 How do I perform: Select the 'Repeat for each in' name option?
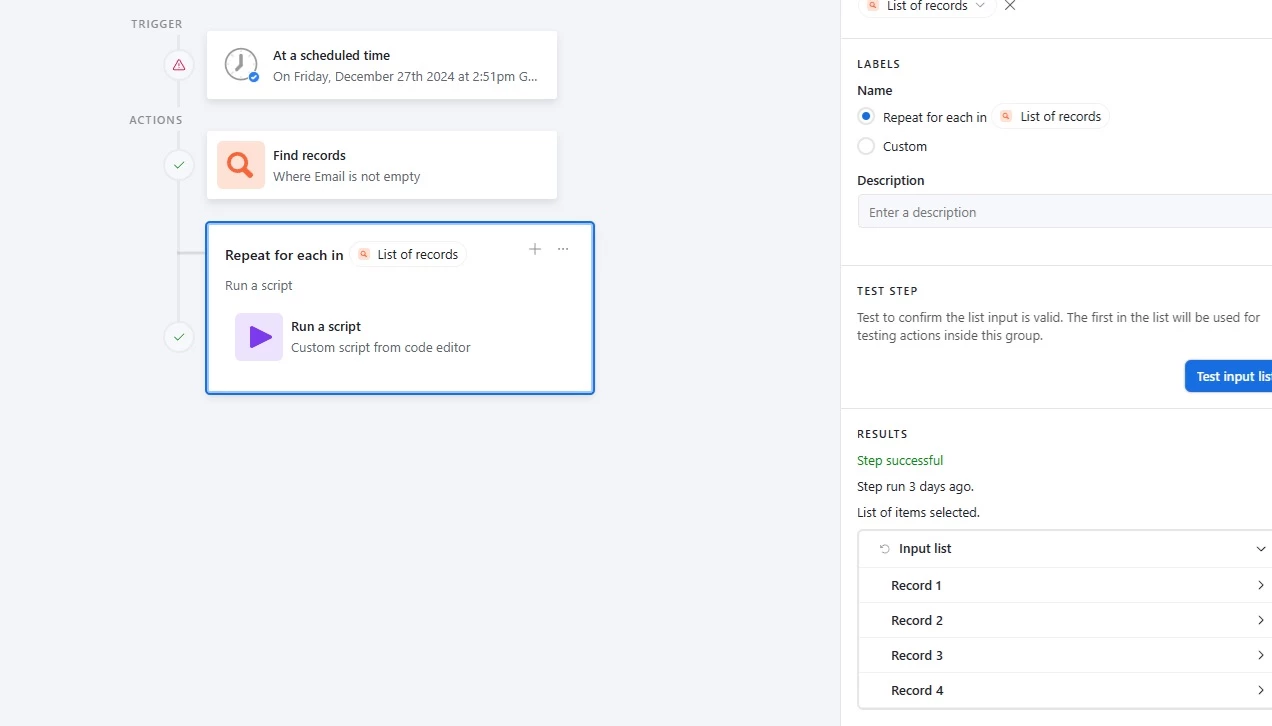pos(866,117)
